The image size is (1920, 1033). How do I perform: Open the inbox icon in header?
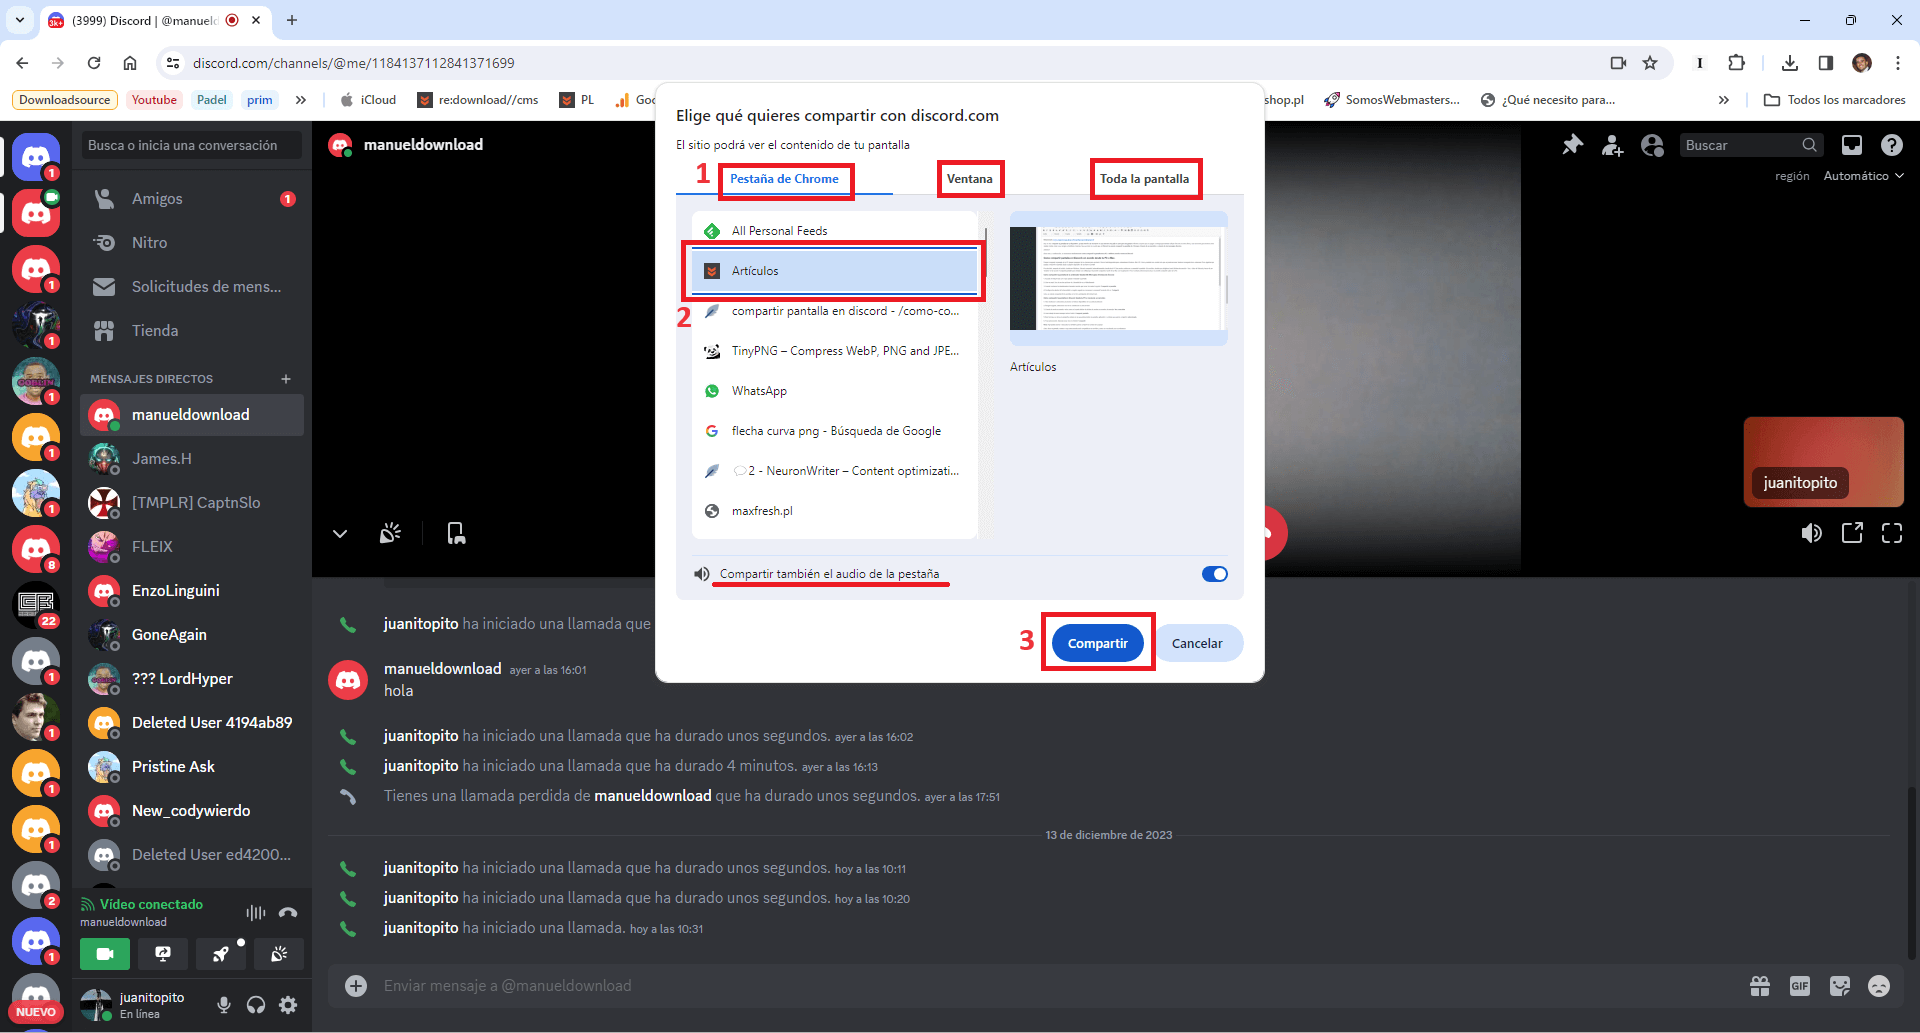[x=1852, y=145]
